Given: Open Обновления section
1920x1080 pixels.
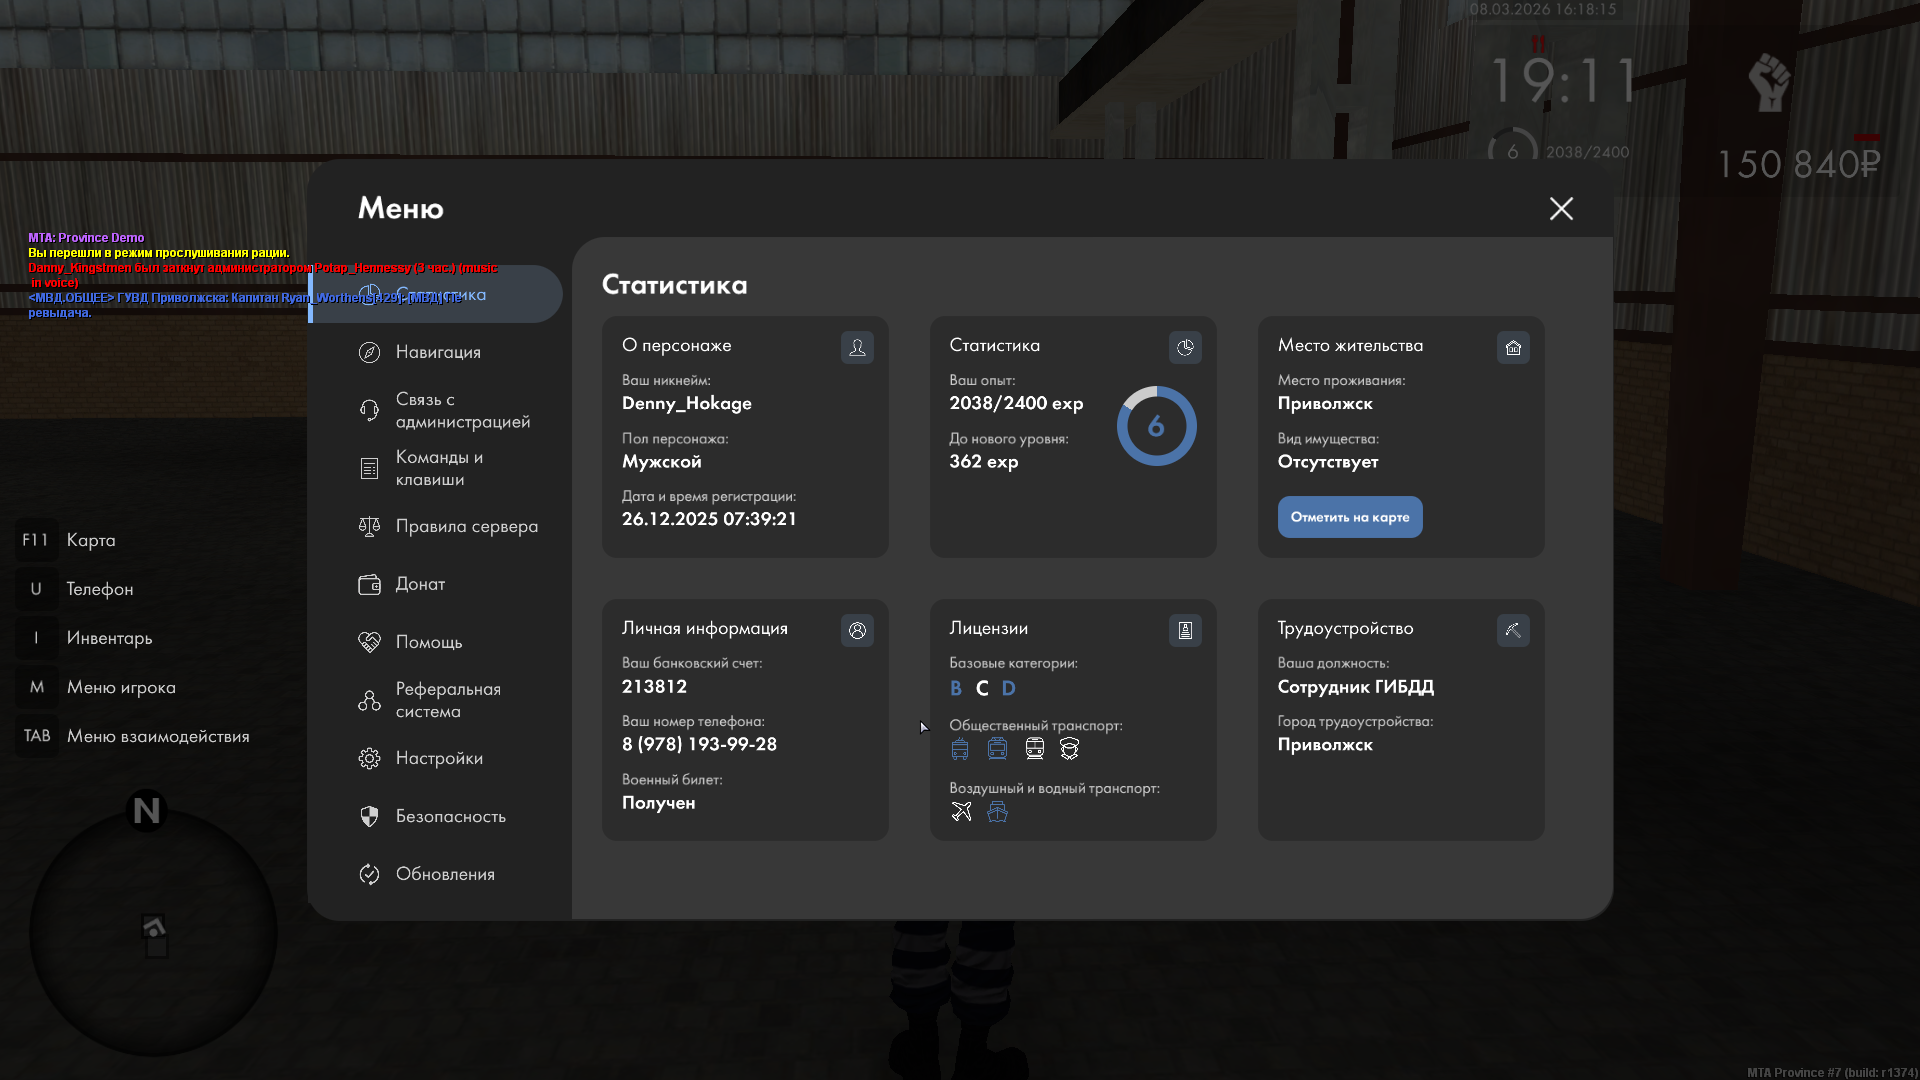Looking at the screenshot, I should 445,874.
